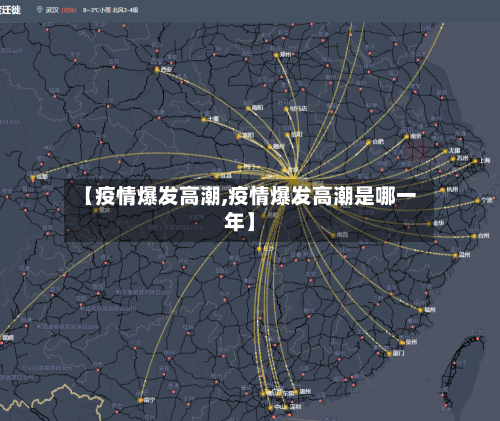500x421 pixels.
Task: Select the 福州 city marker
Action: (x=420, y=310)
